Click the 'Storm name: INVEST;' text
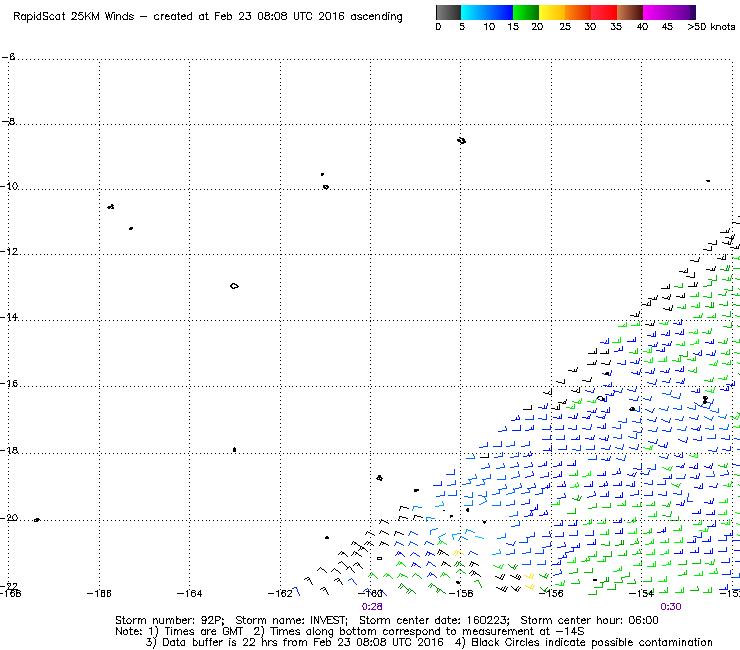This screenshot has width=740, height=650. coord(292,620)
